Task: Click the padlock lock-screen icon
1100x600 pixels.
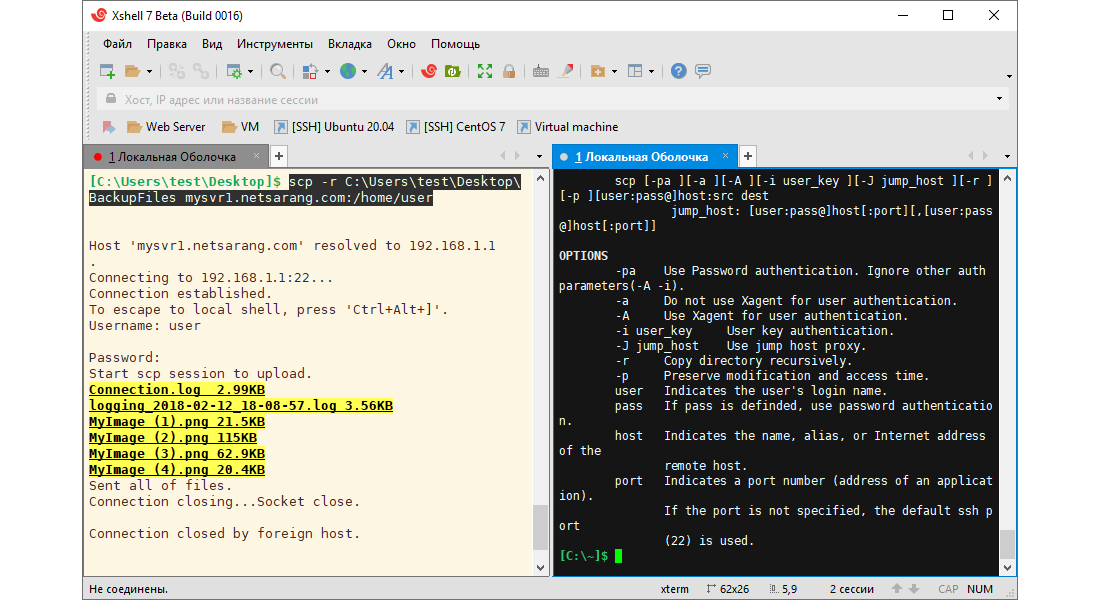Action: click(509, 71)
